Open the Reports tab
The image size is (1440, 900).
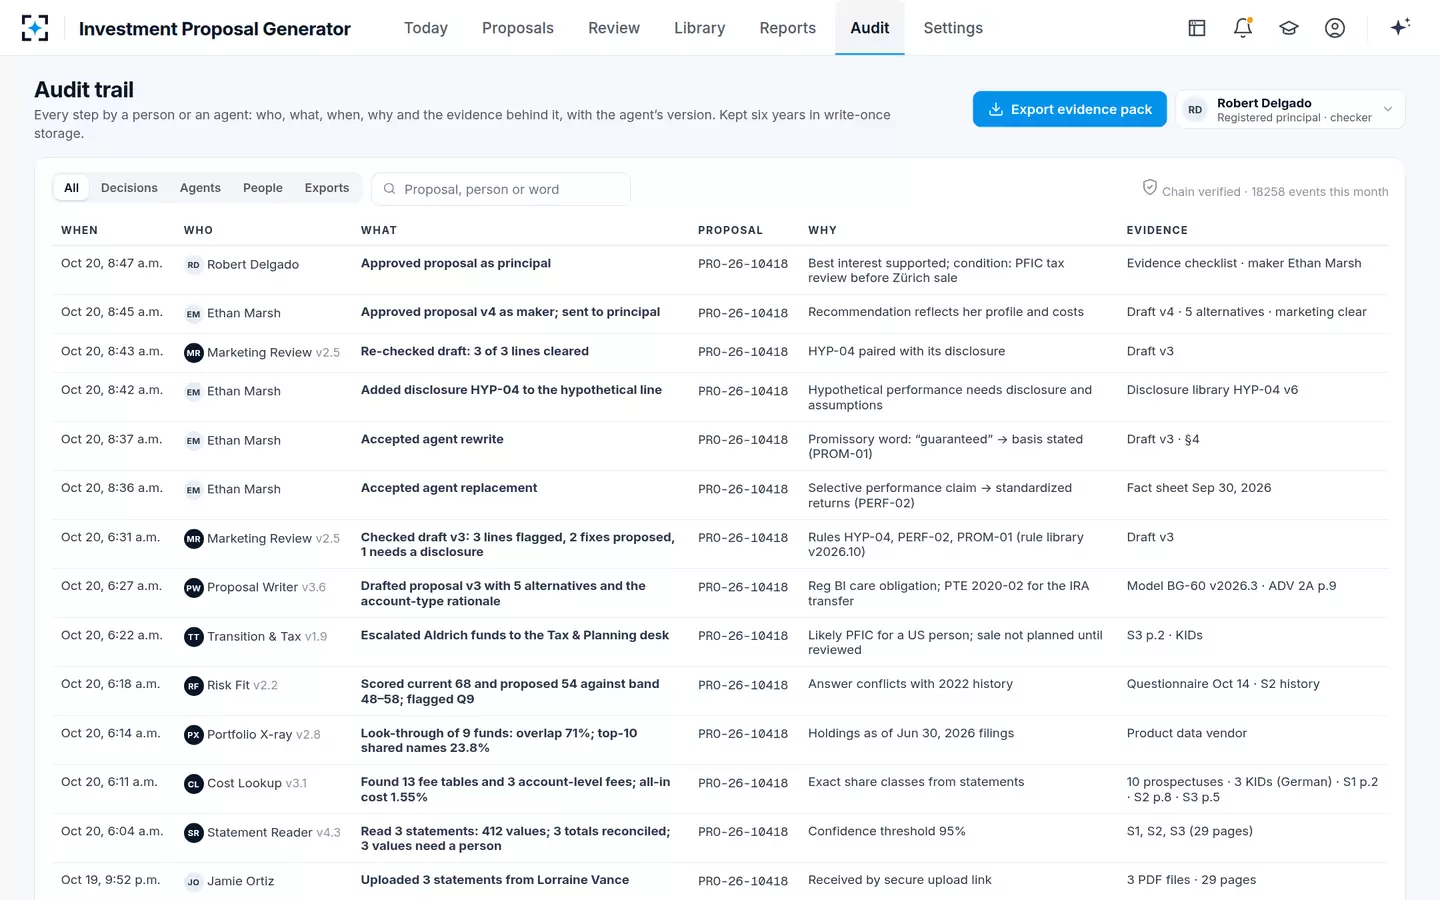(788, 28)
